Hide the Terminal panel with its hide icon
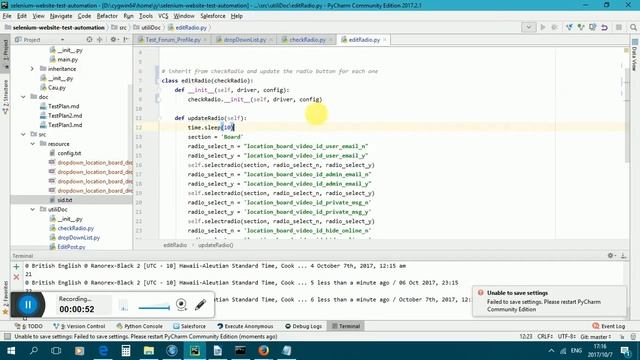The height and width of the screenshot is (360, 640). tap(623, 256)
